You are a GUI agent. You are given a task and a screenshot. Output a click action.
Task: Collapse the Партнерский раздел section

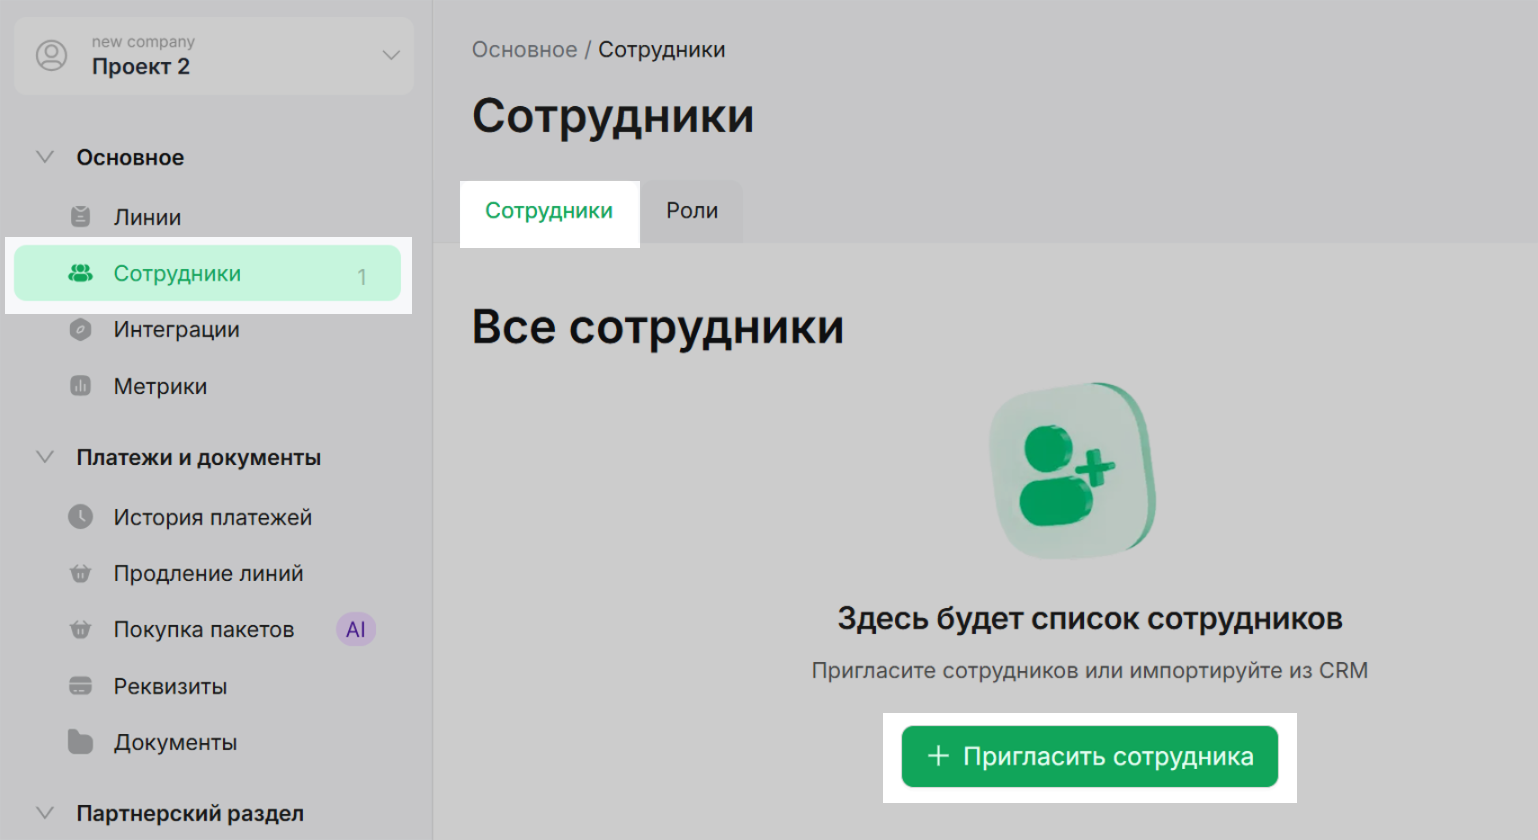click(x=45, y=813)
